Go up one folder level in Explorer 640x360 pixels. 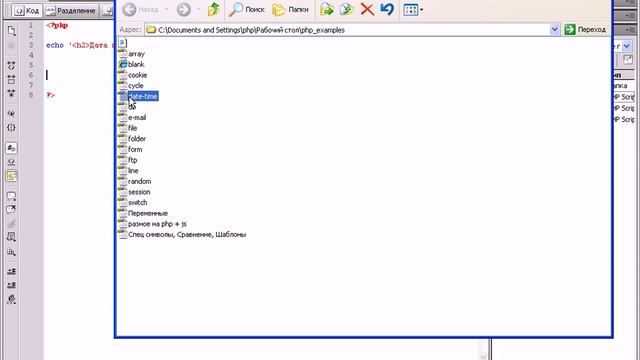point(214,9)
